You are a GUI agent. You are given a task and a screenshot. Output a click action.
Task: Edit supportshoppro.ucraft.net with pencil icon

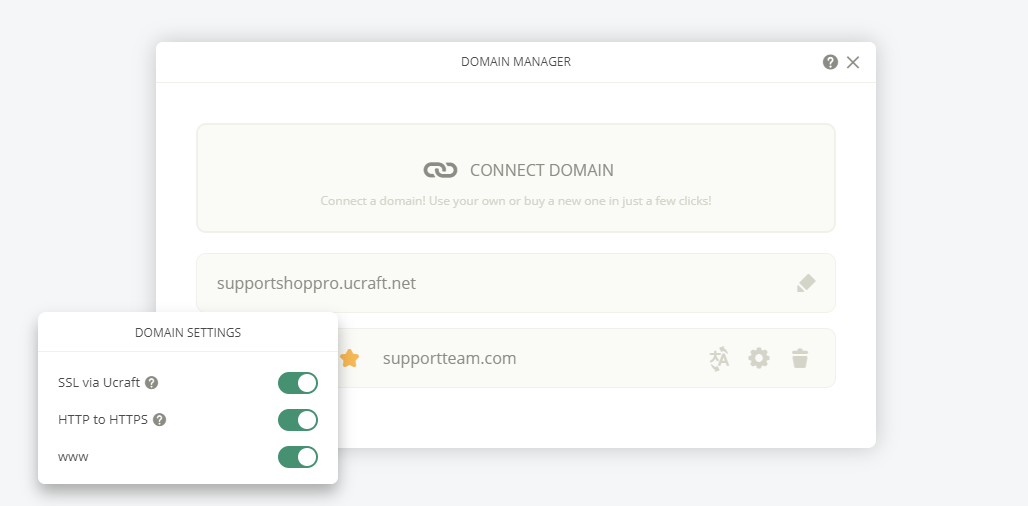(806, 283)
